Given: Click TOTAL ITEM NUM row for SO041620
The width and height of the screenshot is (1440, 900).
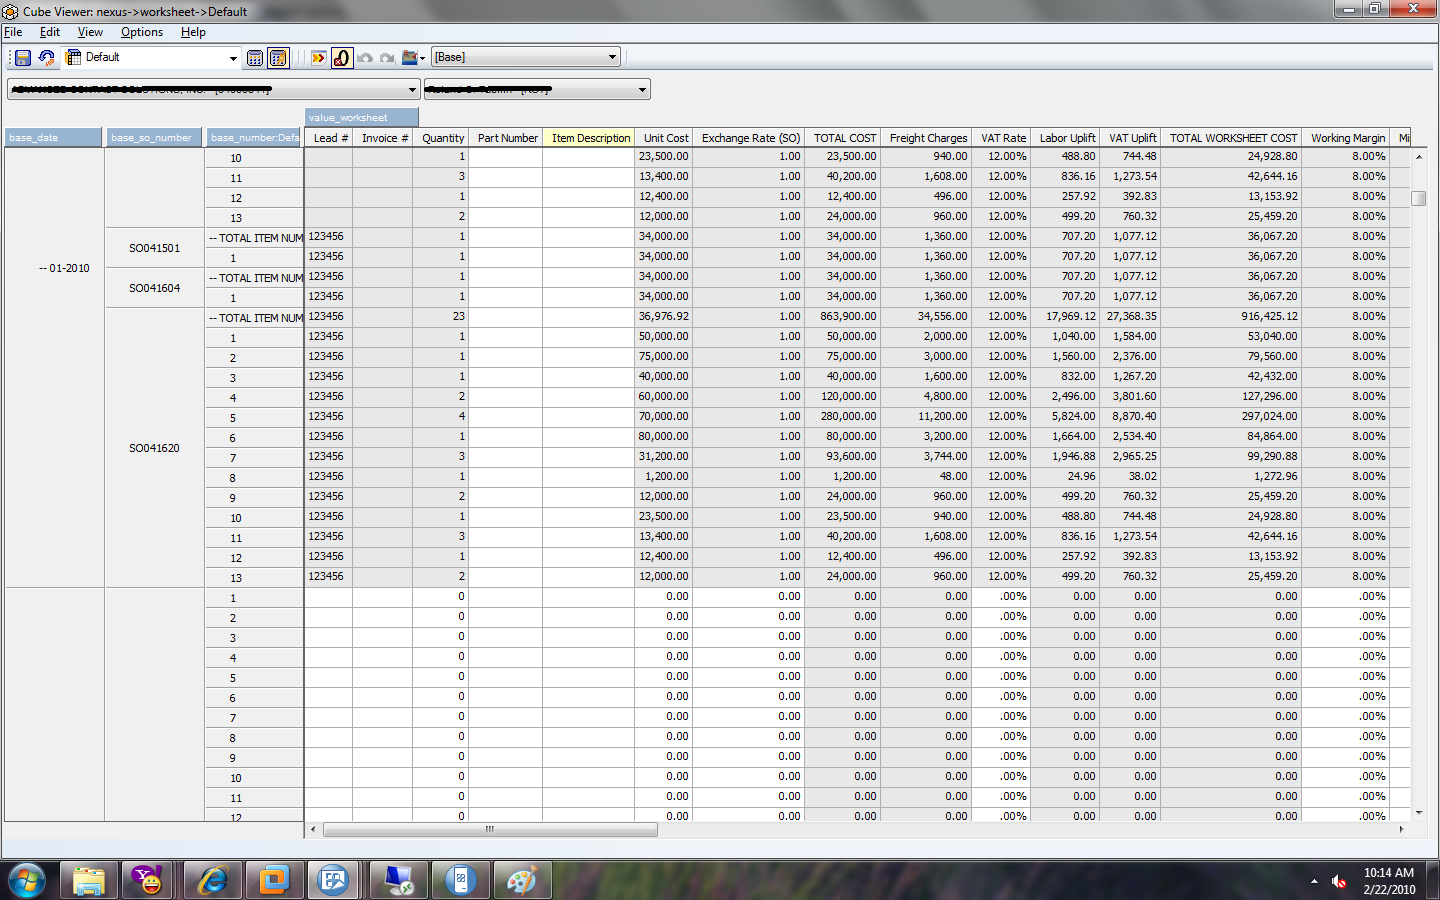Looking at the screenshot, I should tap(255, 318).
